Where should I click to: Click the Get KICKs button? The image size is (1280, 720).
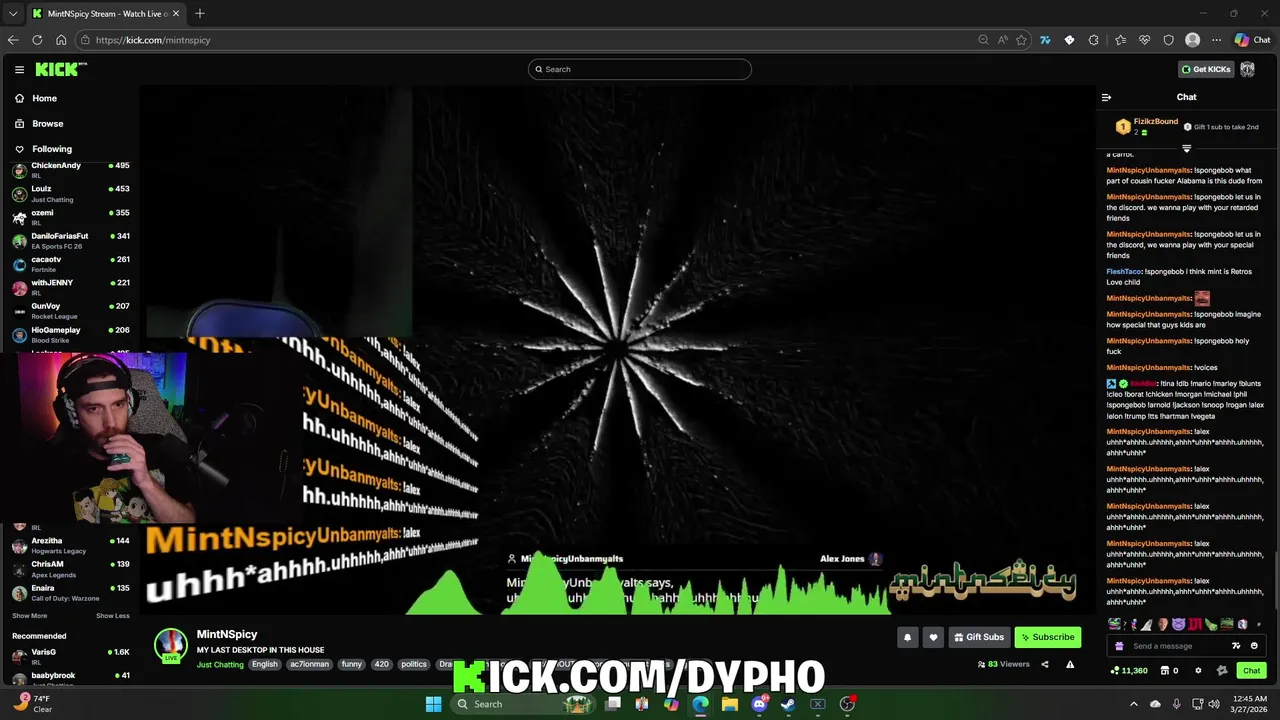coord(1206,69)
